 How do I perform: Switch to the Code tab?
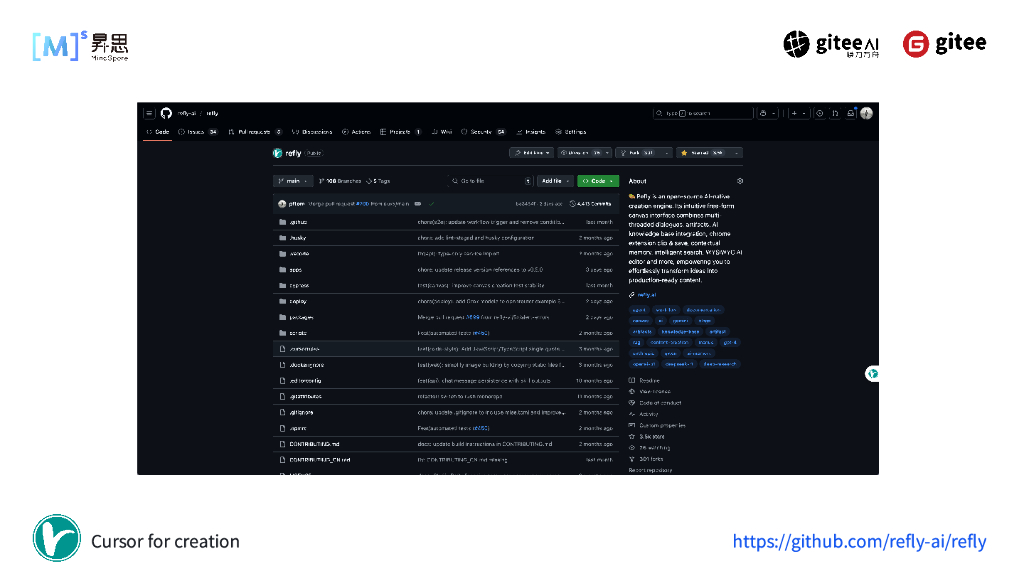coord(158,132)
